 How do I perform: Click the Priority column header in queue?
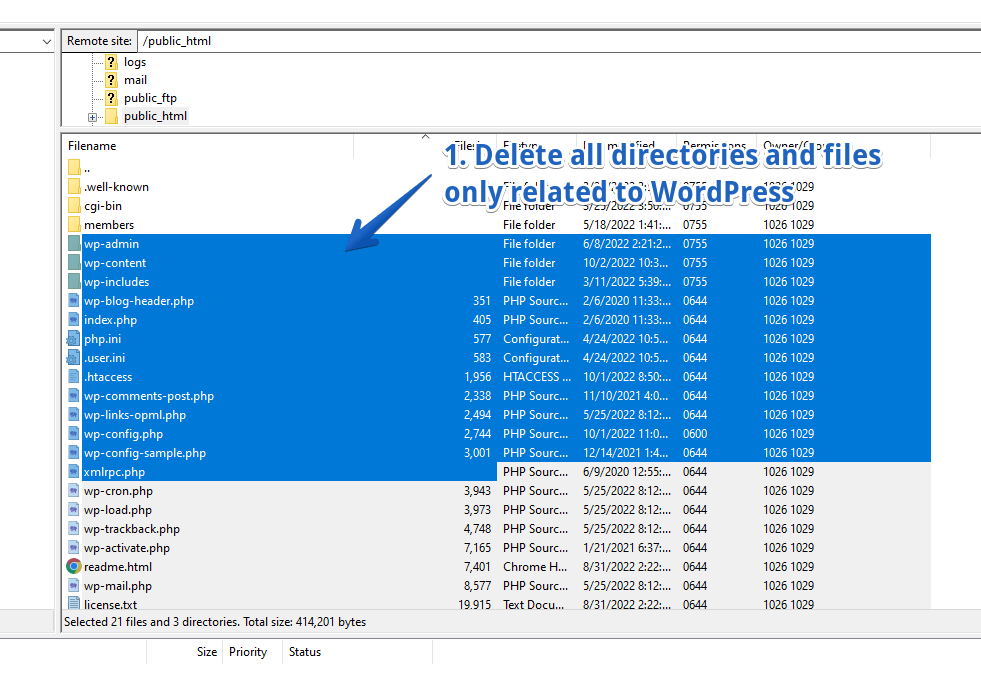248,652
